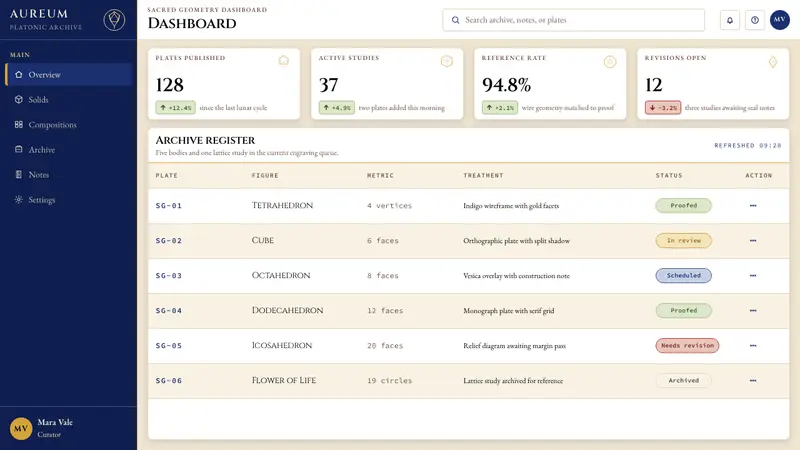Click the Treatment column header

coord(483,175)
